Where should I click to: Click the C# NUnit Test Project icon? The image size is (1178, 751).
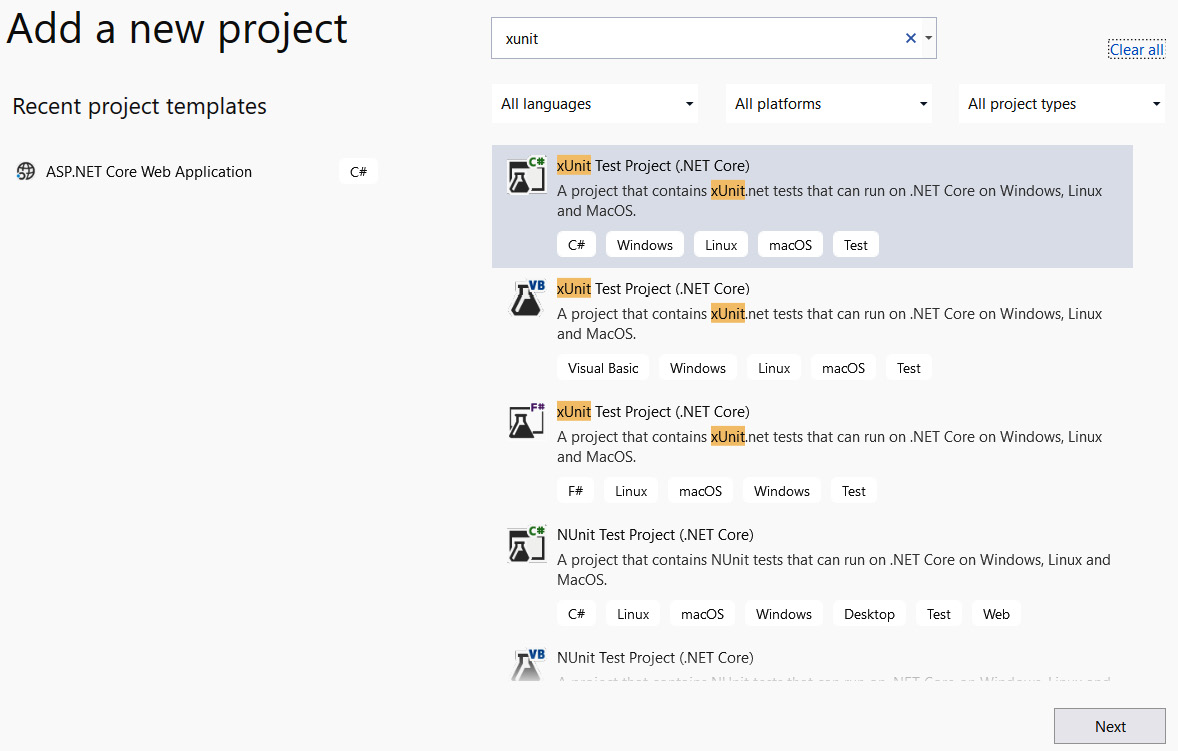tap(526, 543)
